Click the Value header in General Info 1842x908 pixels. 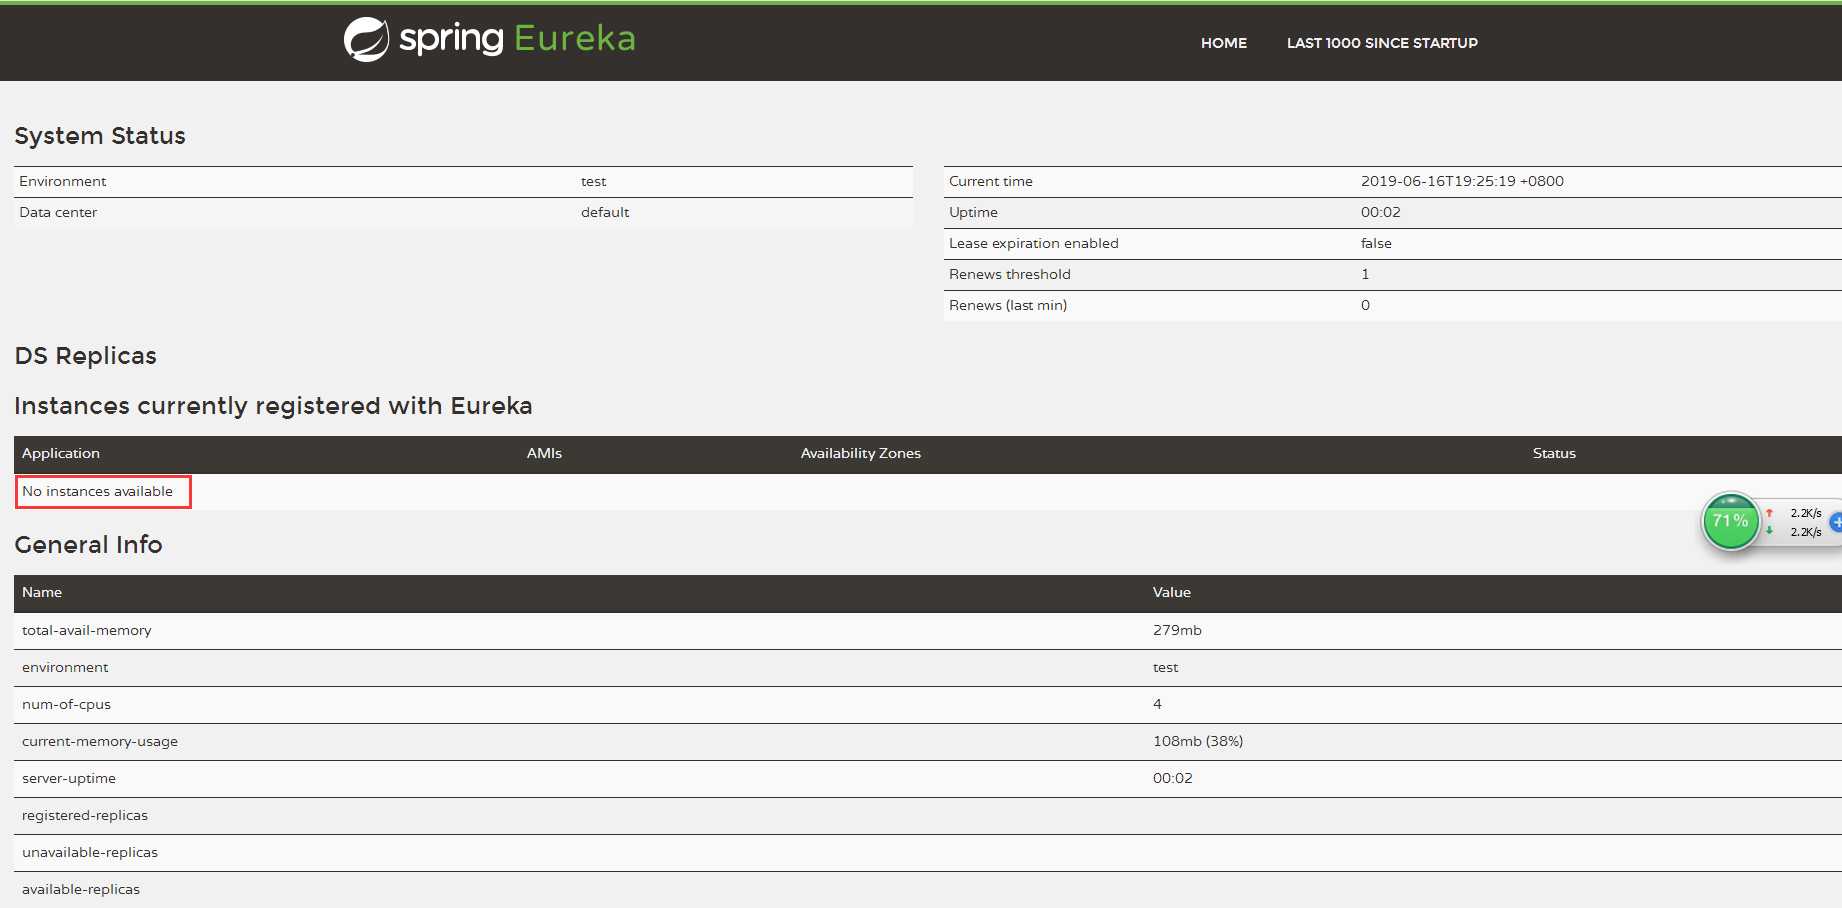pyautogui.click(x=1172, y=592)
